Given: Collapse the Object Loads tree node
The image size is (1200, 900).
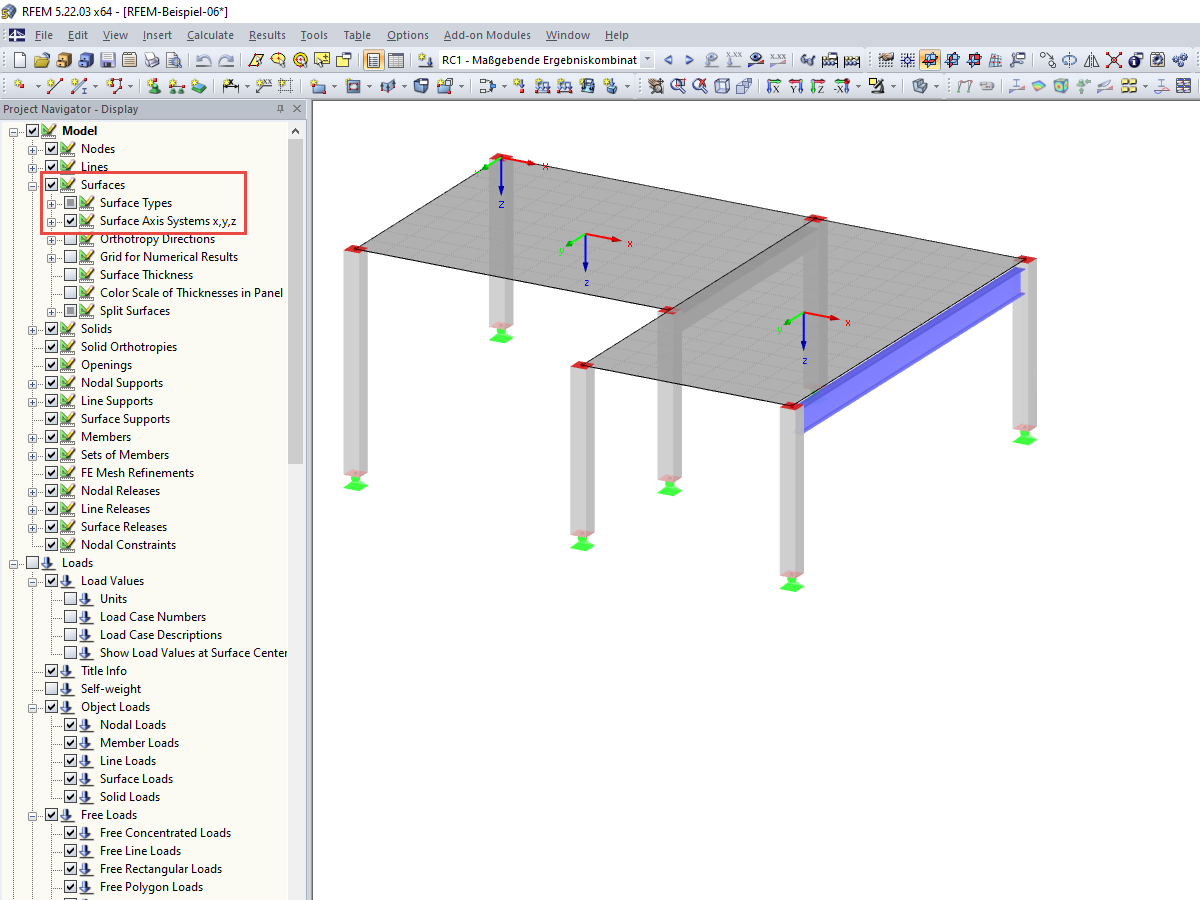Looking at the screenshot, I should [x=33, y=707].
